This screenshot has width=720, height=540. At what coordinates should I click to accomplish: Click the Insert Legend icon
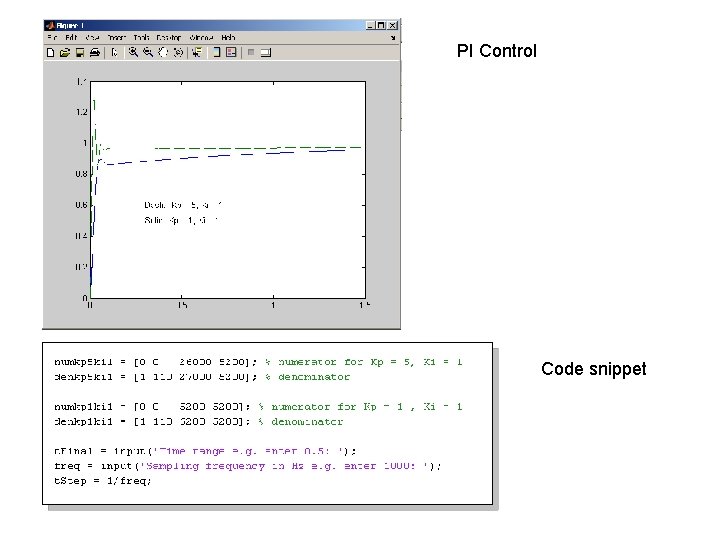pos(231,52)
